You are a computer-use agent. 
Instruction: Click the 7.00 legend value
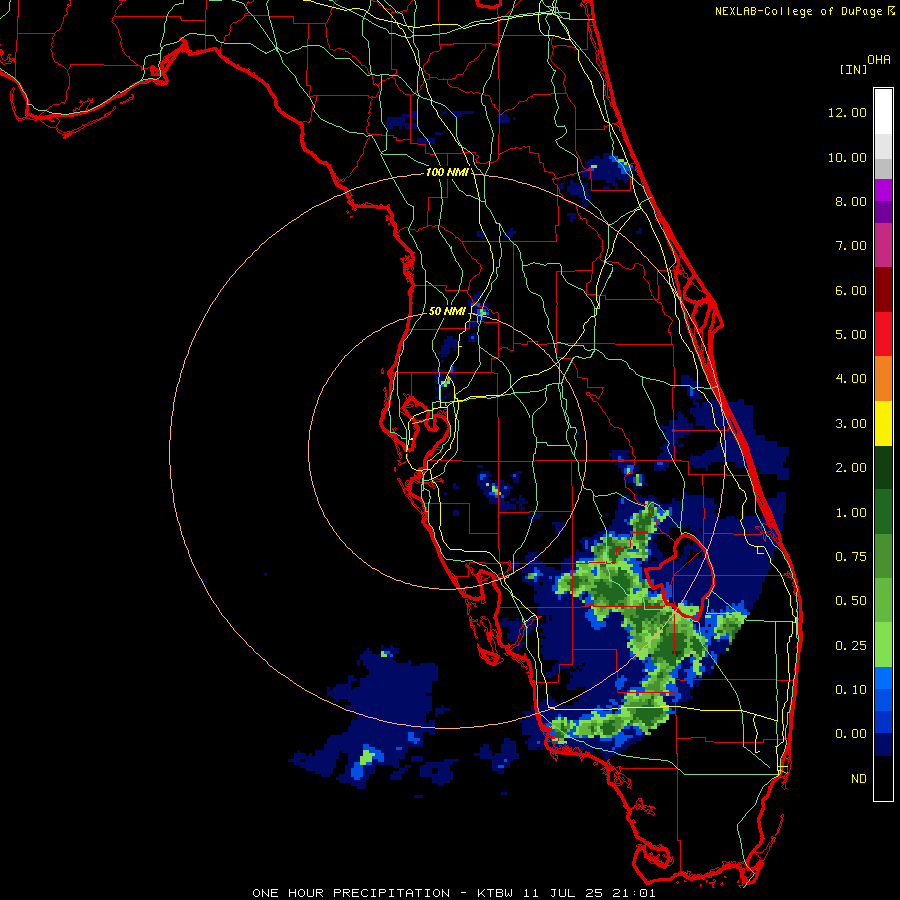851,246
